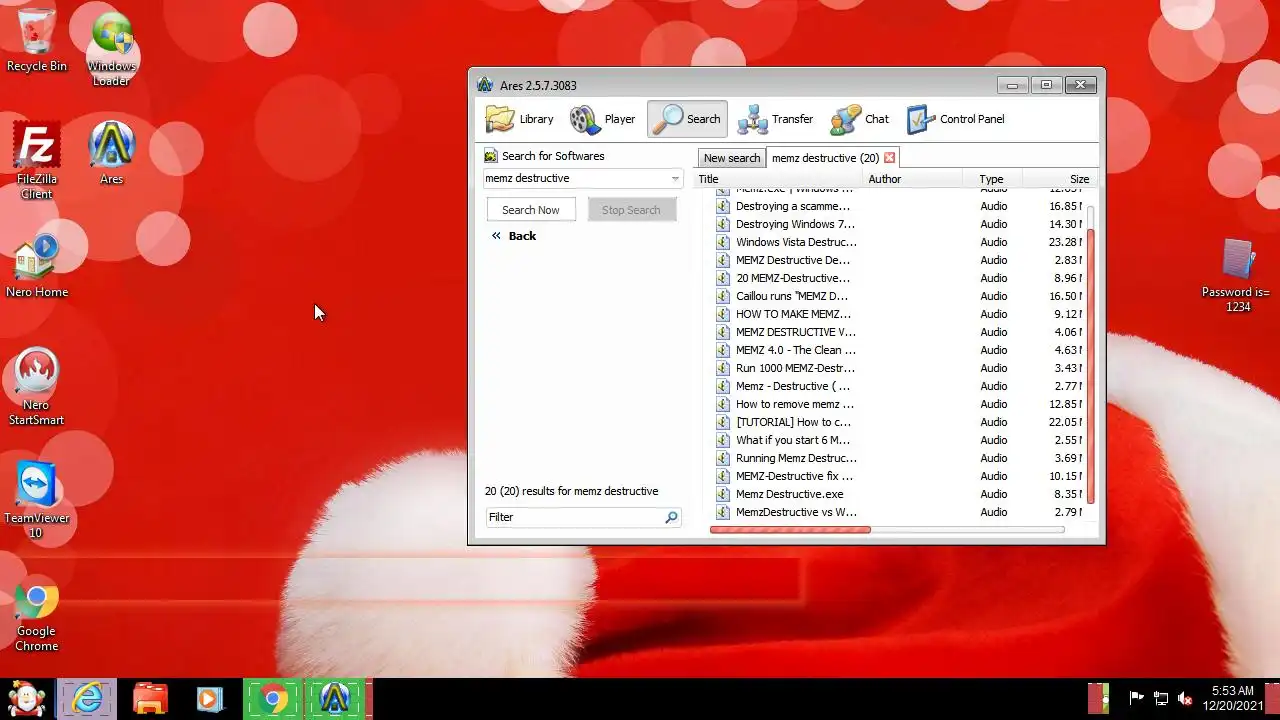Select the '20 MEMZ-Destructive...' result
1280x720 pixels.
click(793, 278)
